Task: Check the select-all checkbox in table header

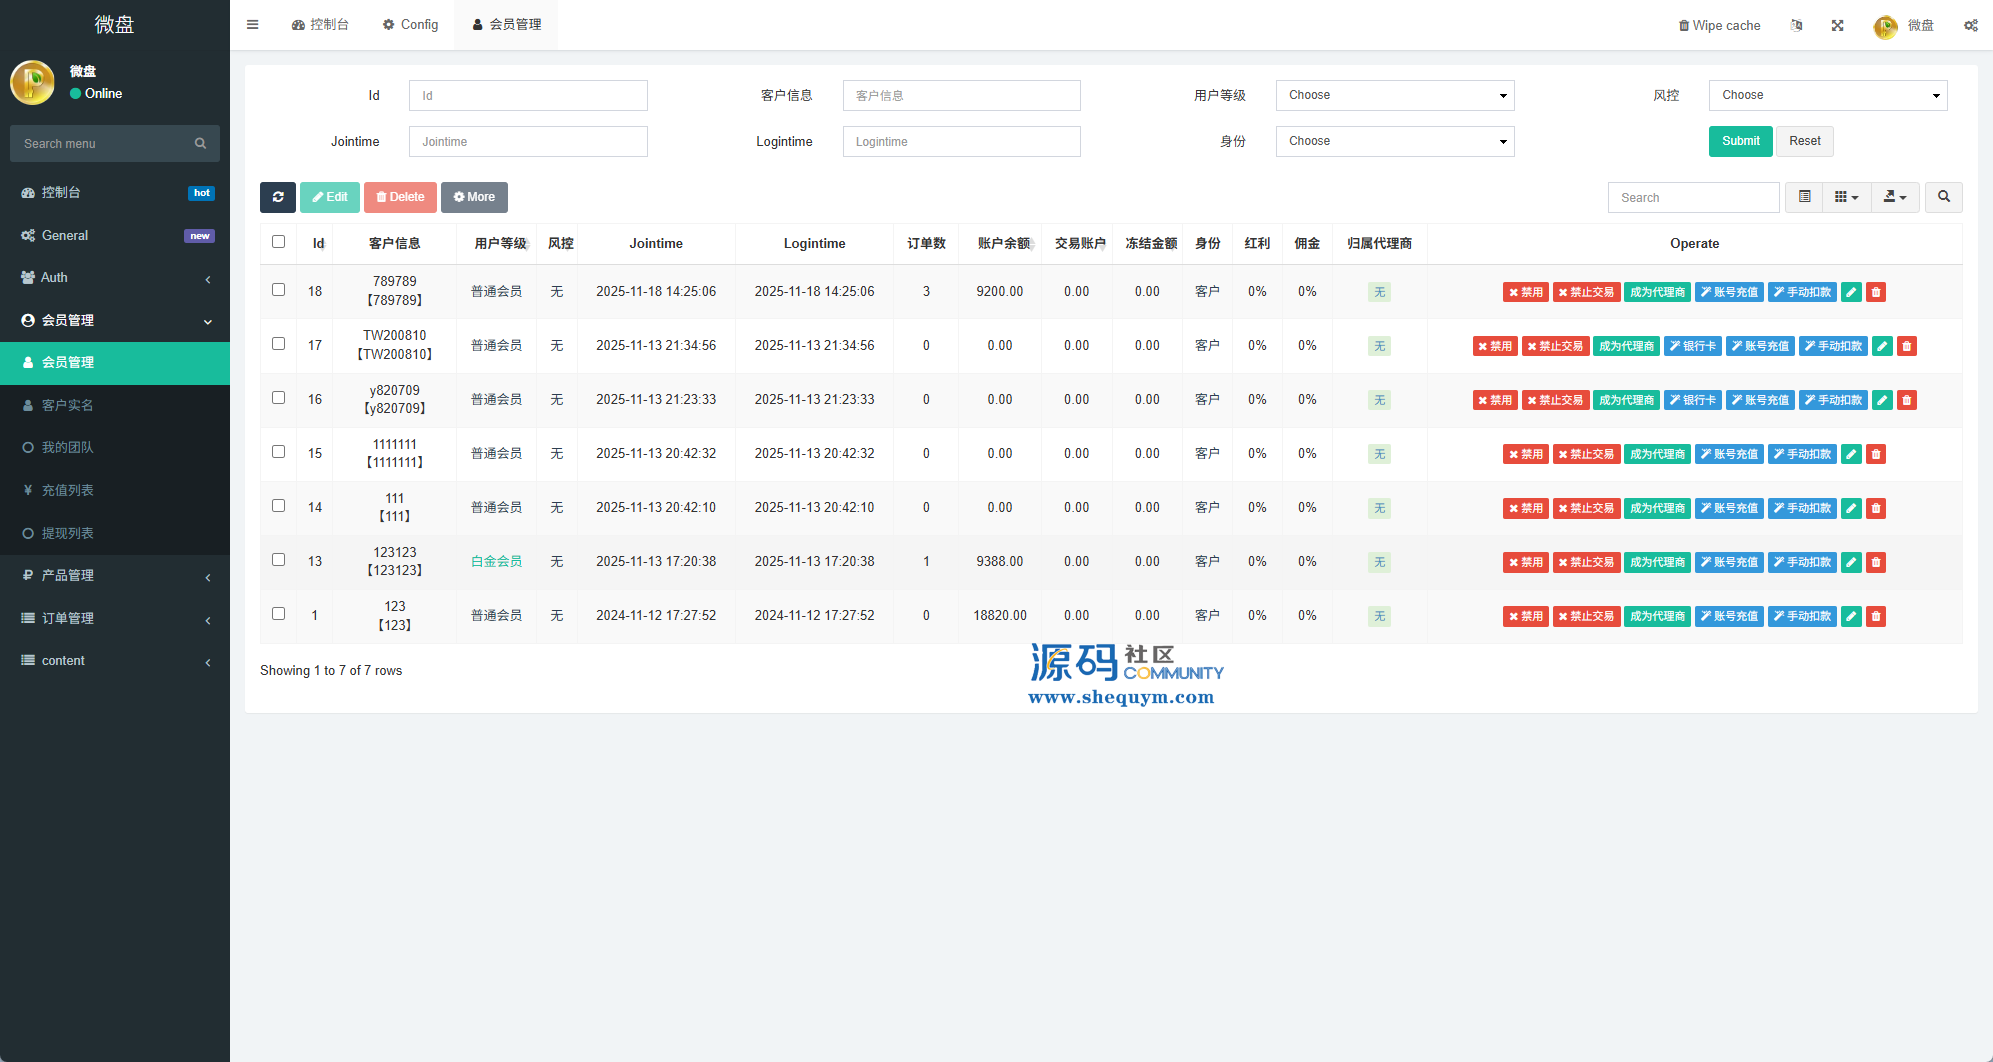Action: click(x=279, y=242)
